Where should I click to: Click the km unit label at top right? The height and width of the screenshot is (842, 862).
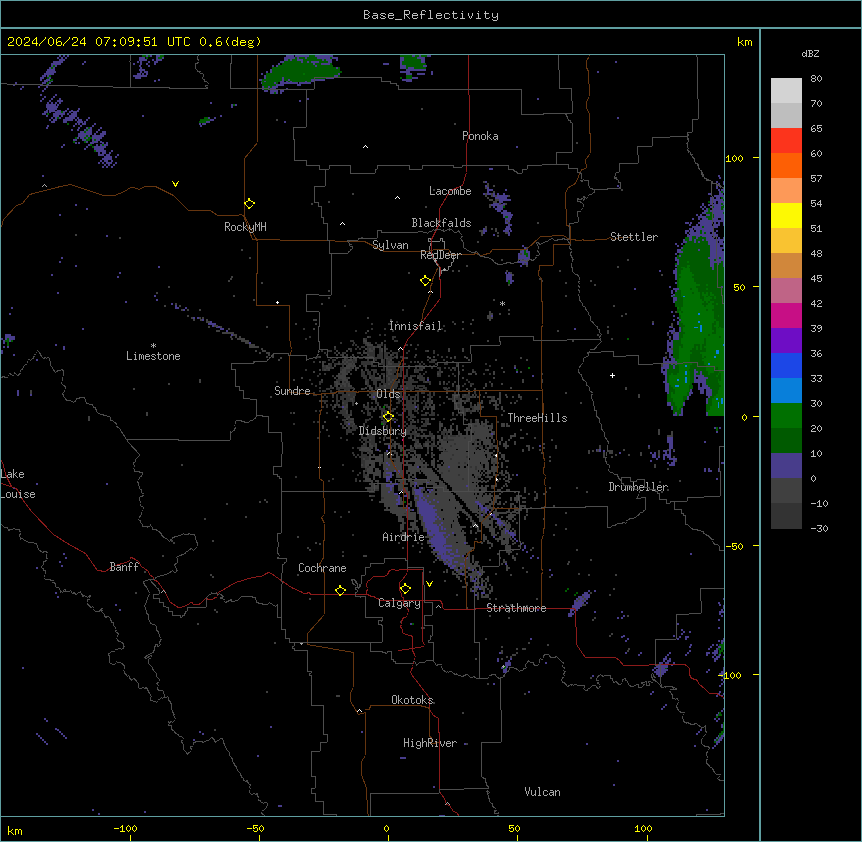(744, 42)
